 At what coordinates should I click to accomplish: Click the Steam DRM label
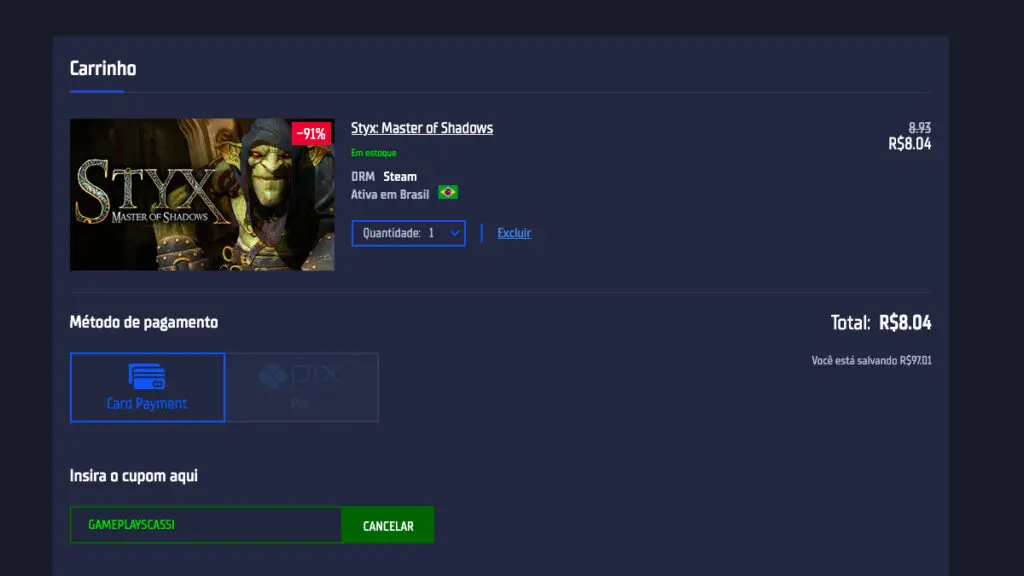[x=401, y=176]
